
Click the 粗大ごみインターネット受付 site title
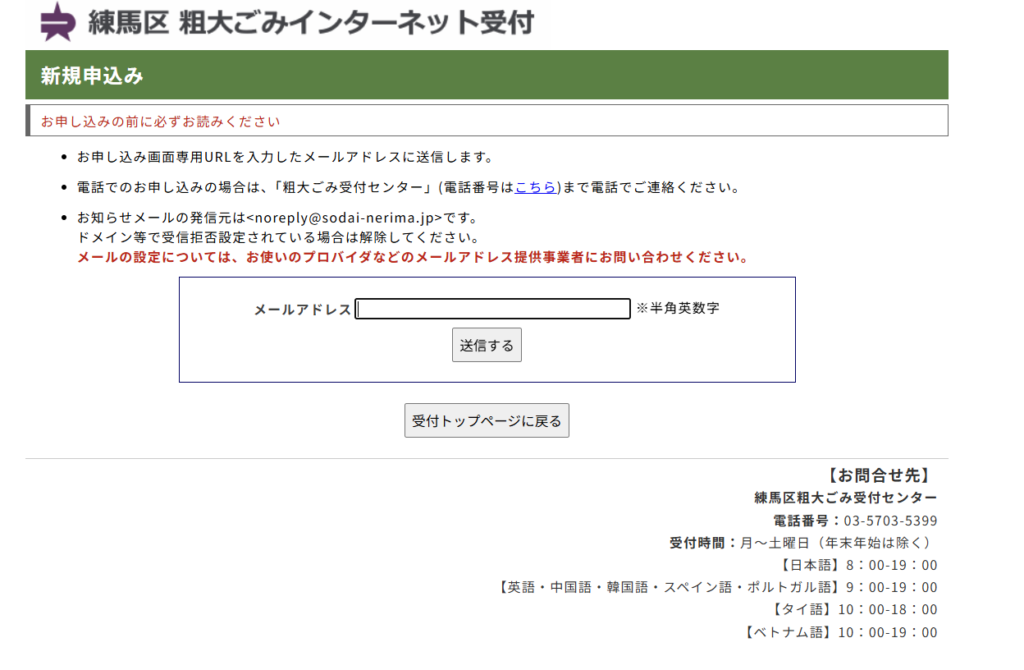click(x=356, y=22)
